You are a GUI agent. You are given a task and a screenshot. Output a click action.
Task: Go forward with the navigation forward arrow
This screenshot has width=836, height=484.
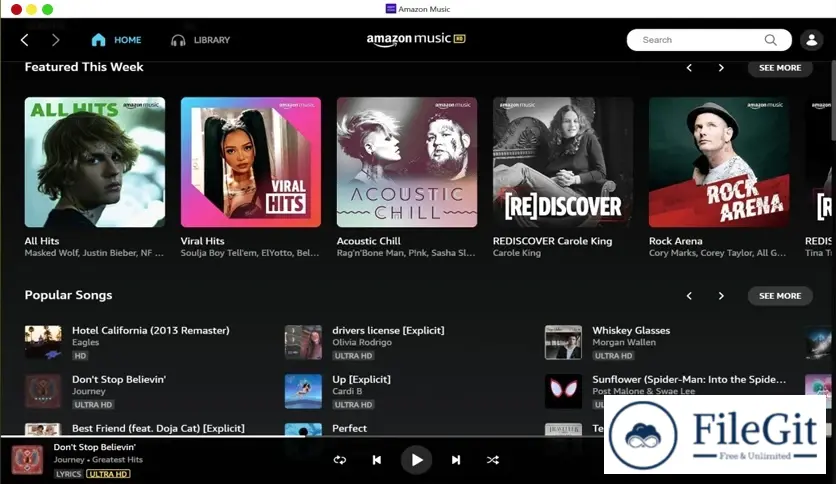[55, 40]
